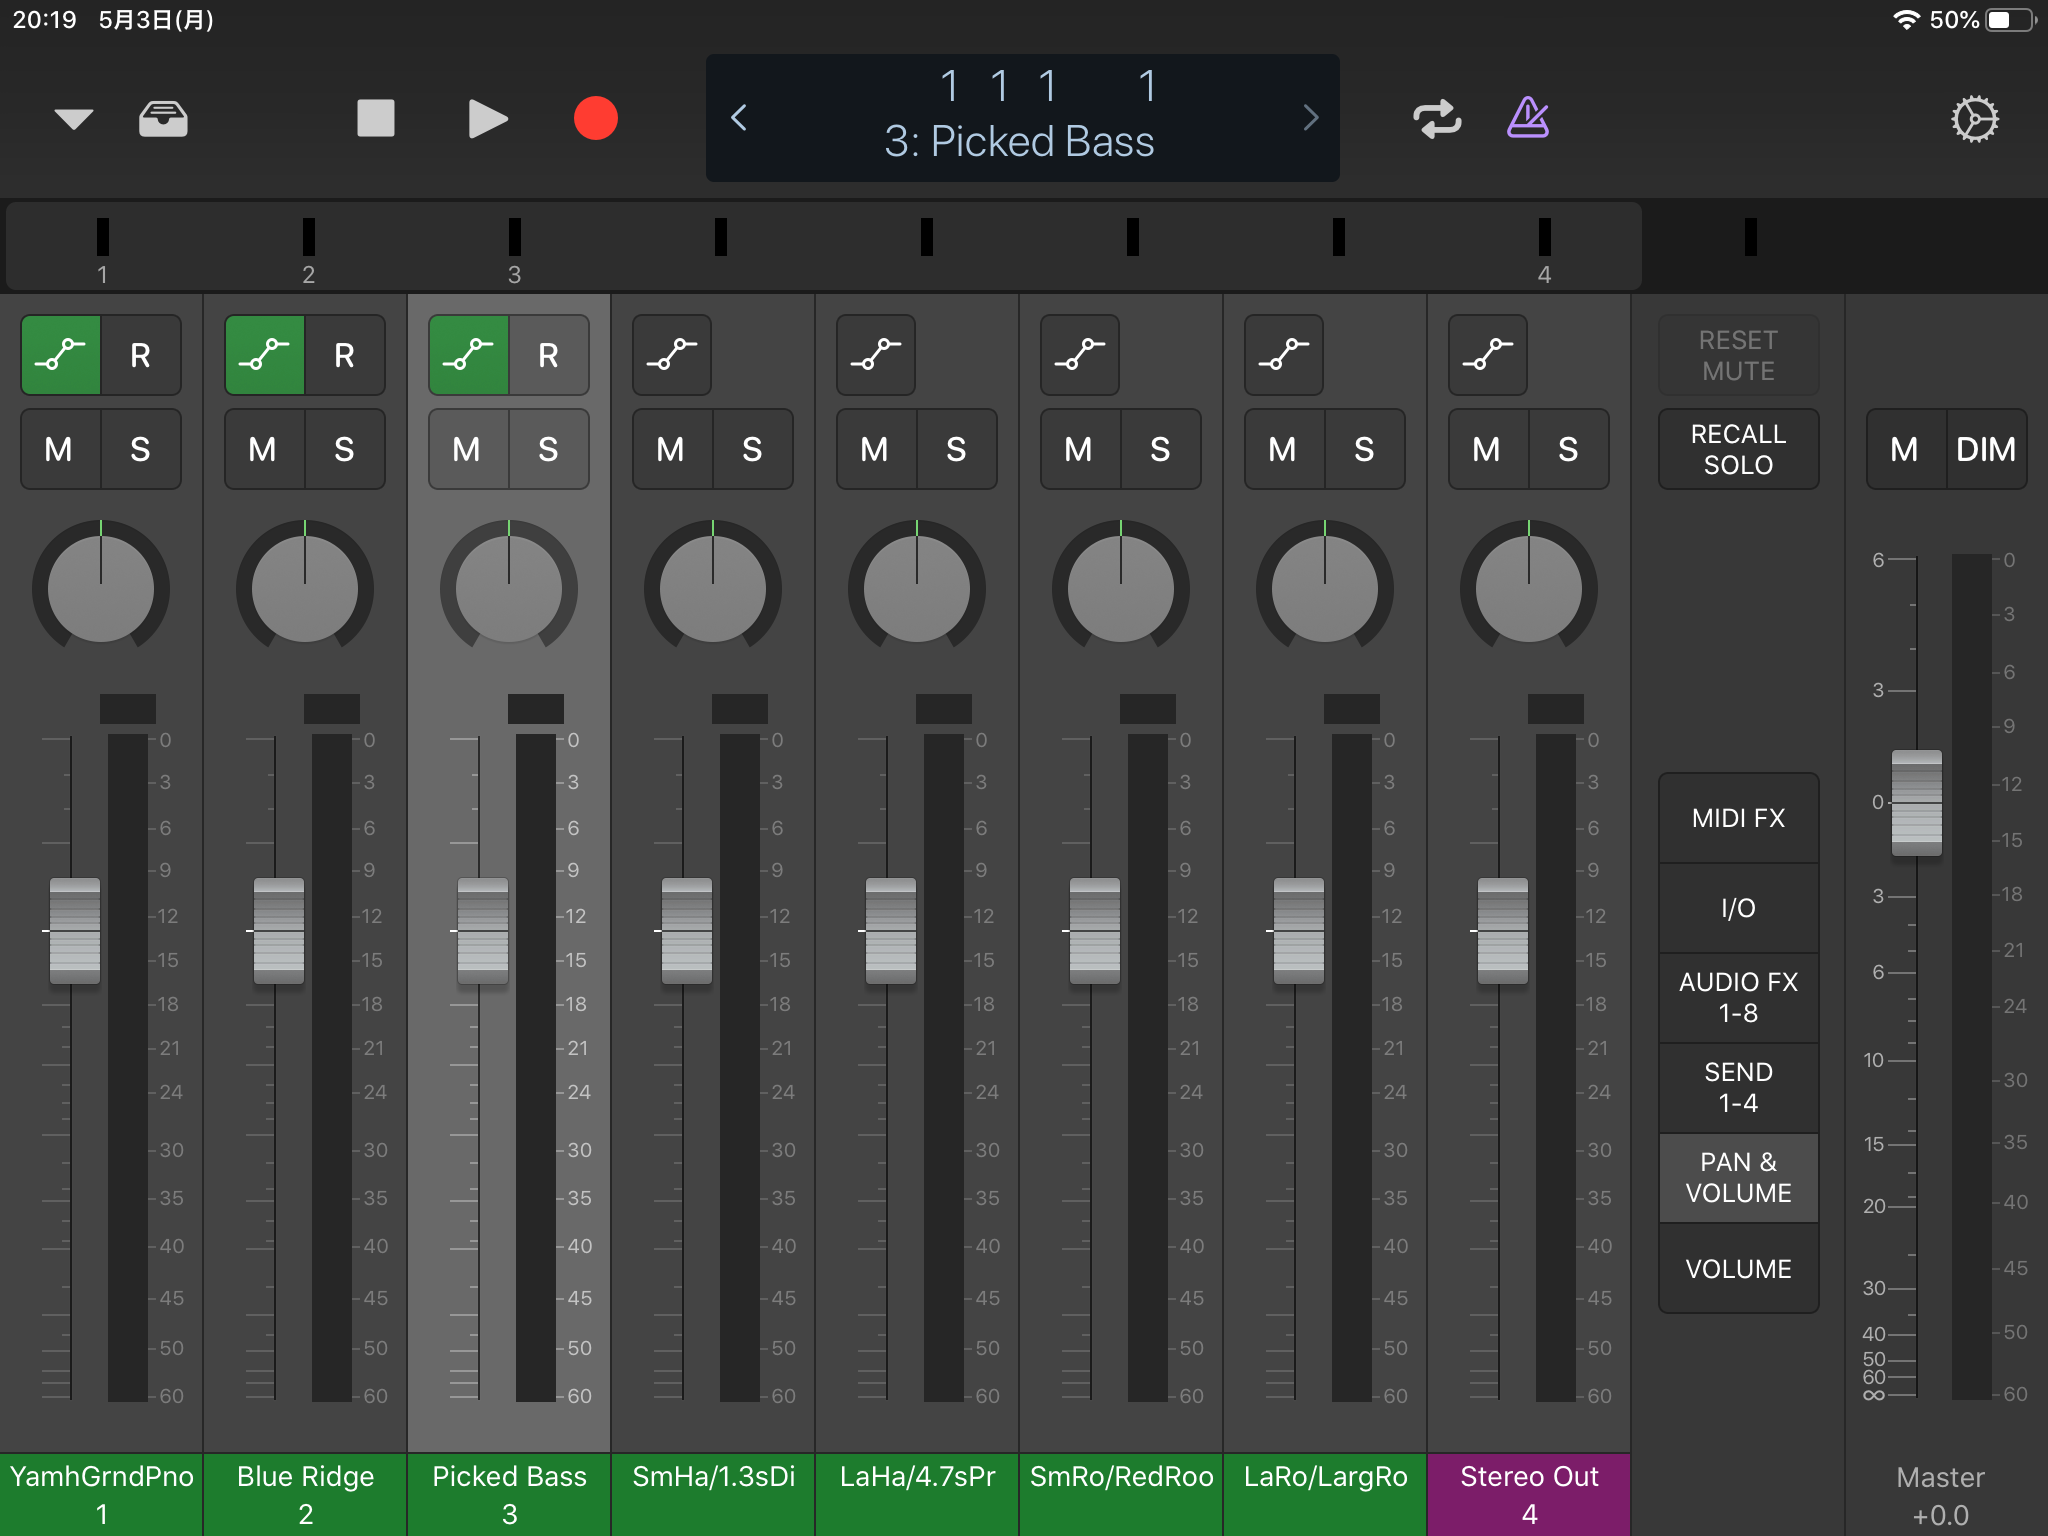Solo the Blue Ridge track
Screen dimensions: 2048x1536
[x=345, y=449]
